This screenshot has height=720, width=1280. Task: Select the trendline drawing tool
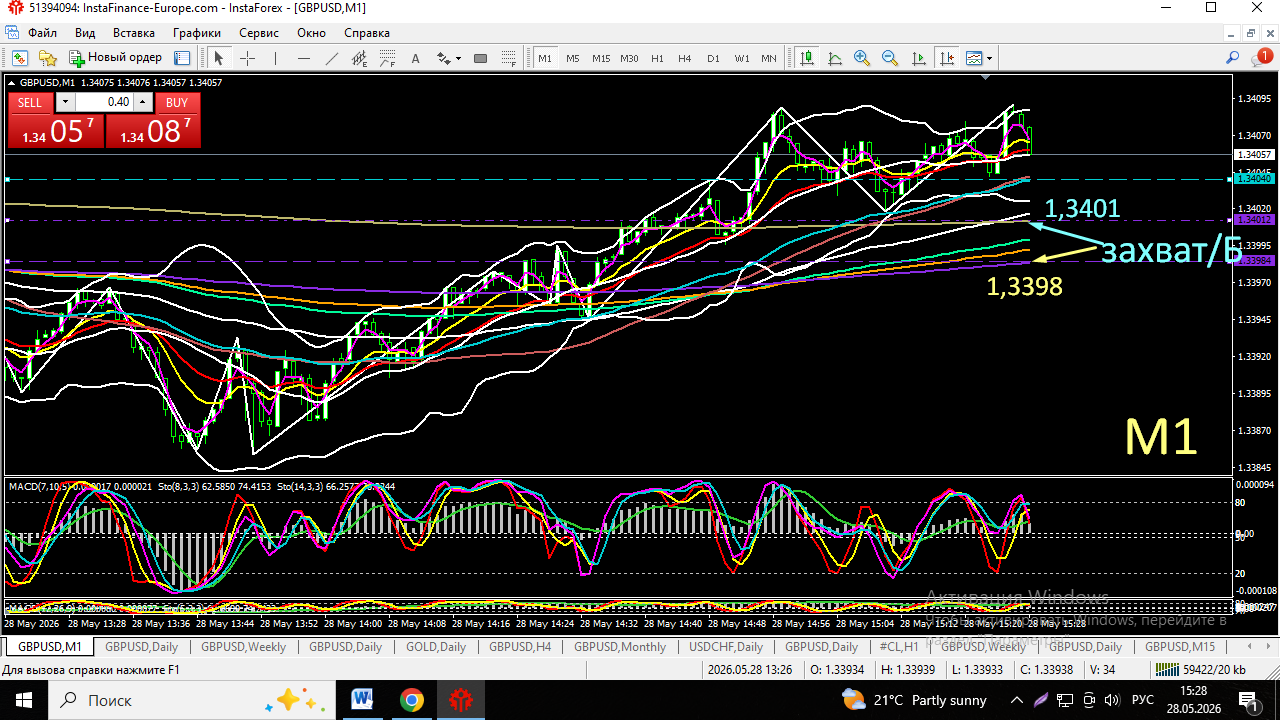point(332,58)
